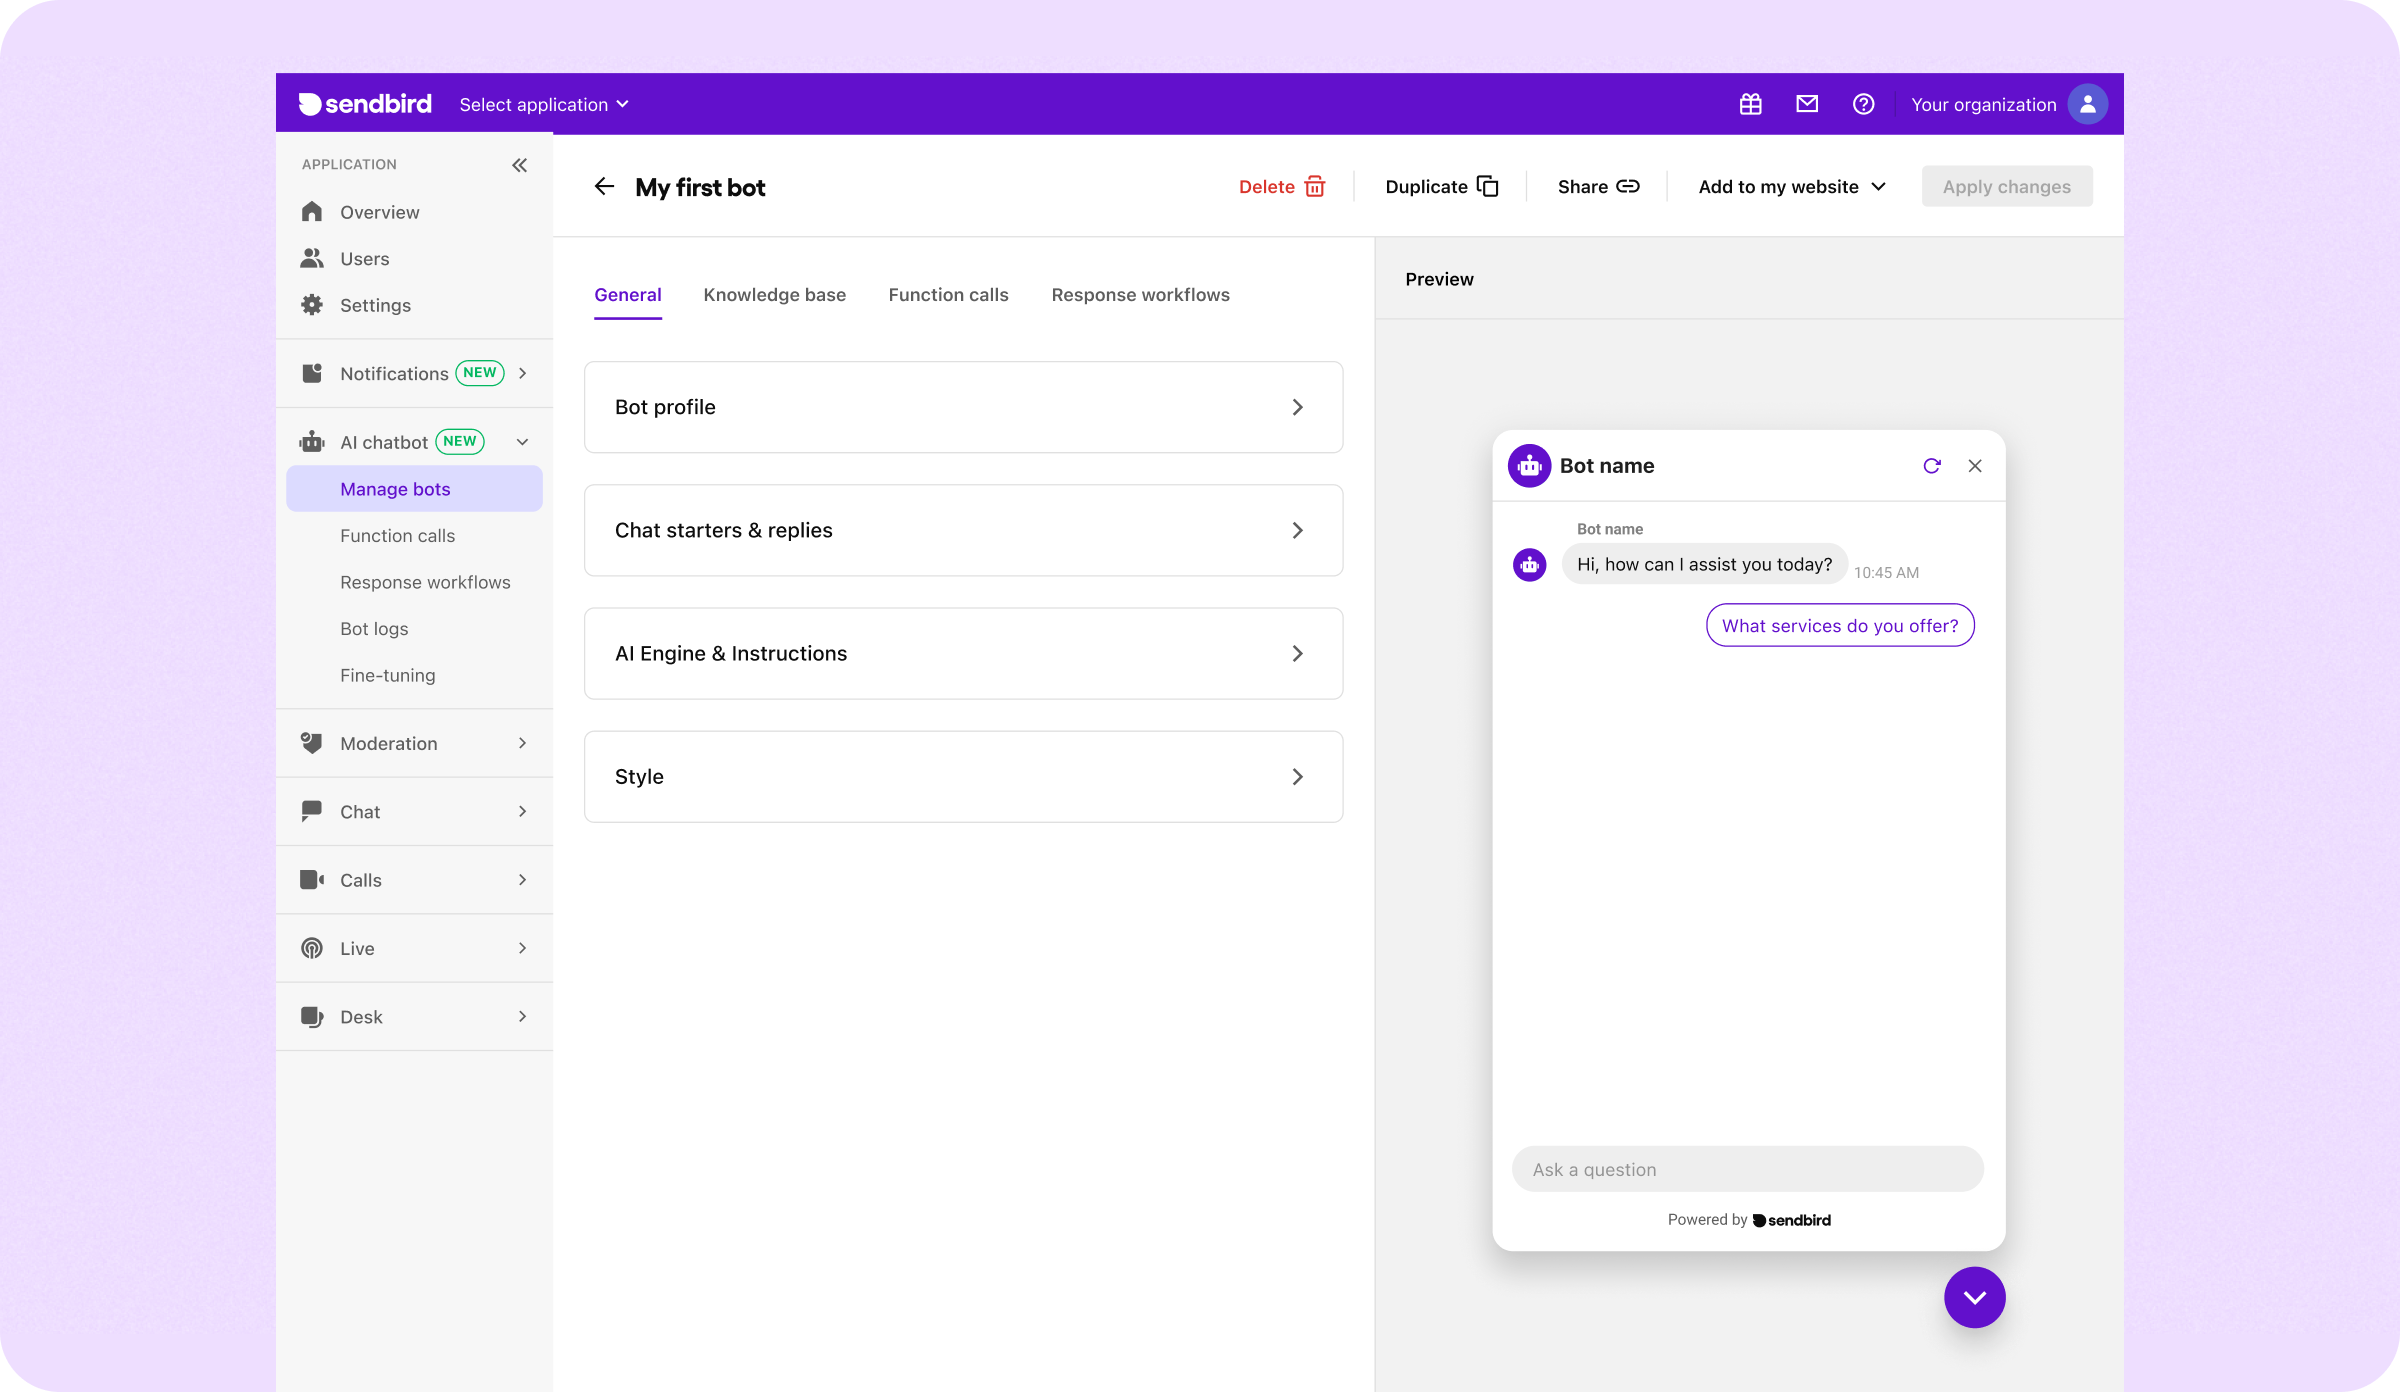Click the AI chatbot manage bots icon
The image size is (2400, 1392).
click(313, 441)
